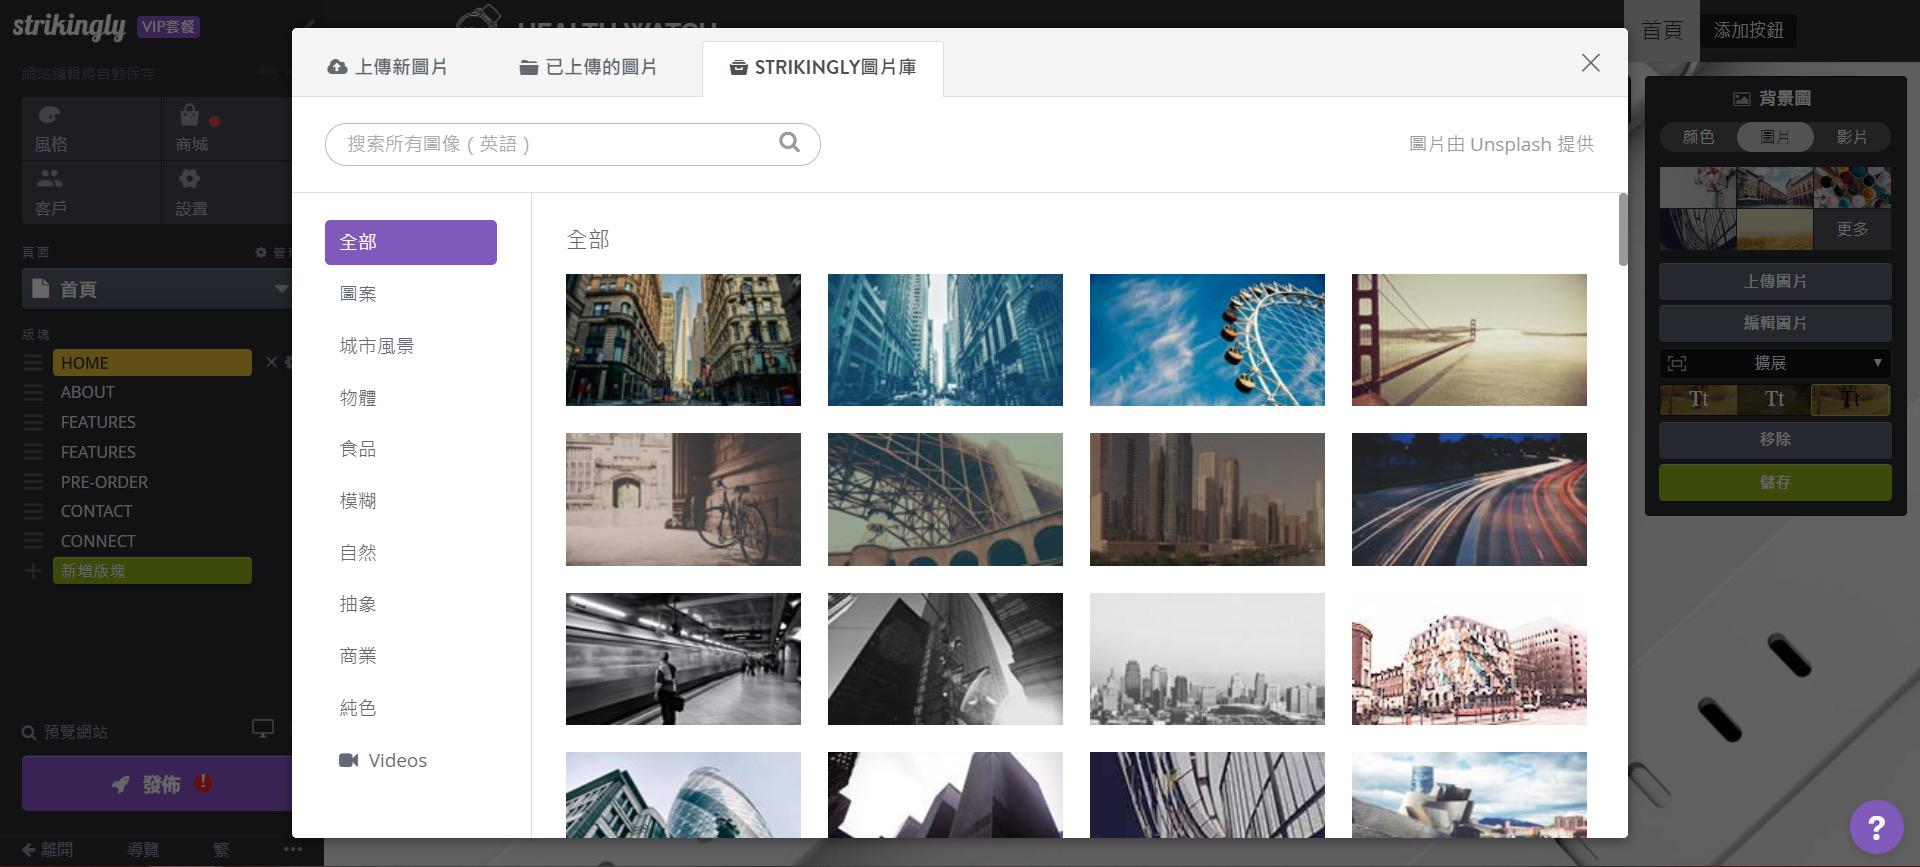Image resolution: width=1920 pixels, height=867 pixels.
Task: Select the 圖案 category
Action: [x=358, y=294]
